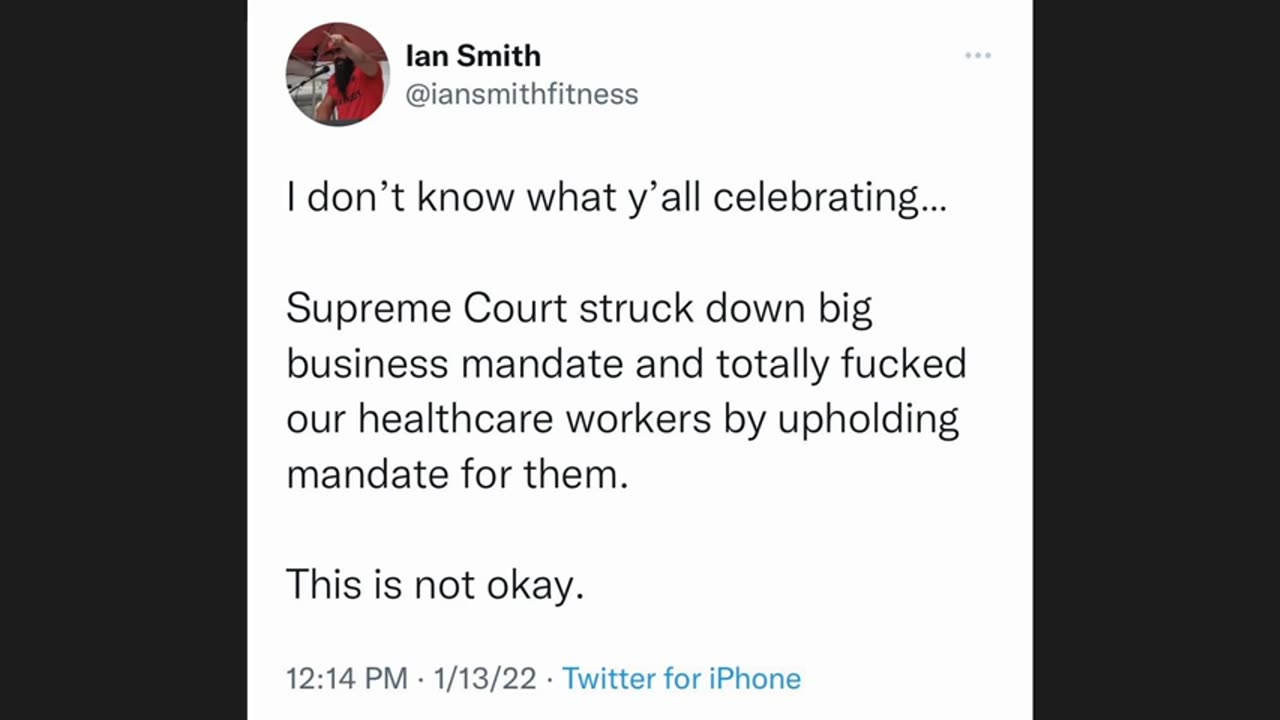Screen dimensions: 1280x720
Task: Click the black letterbox area right of the tweet
Action: coord(1156,360)
